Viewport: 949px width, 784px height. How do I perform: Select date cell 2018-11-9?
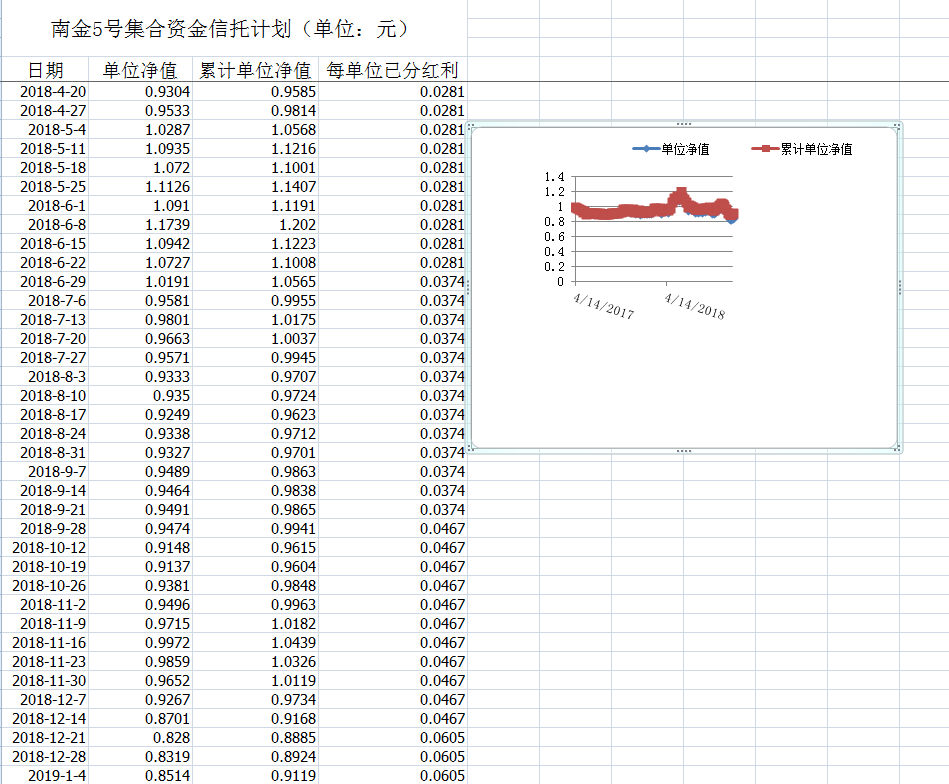coord(45,624)
